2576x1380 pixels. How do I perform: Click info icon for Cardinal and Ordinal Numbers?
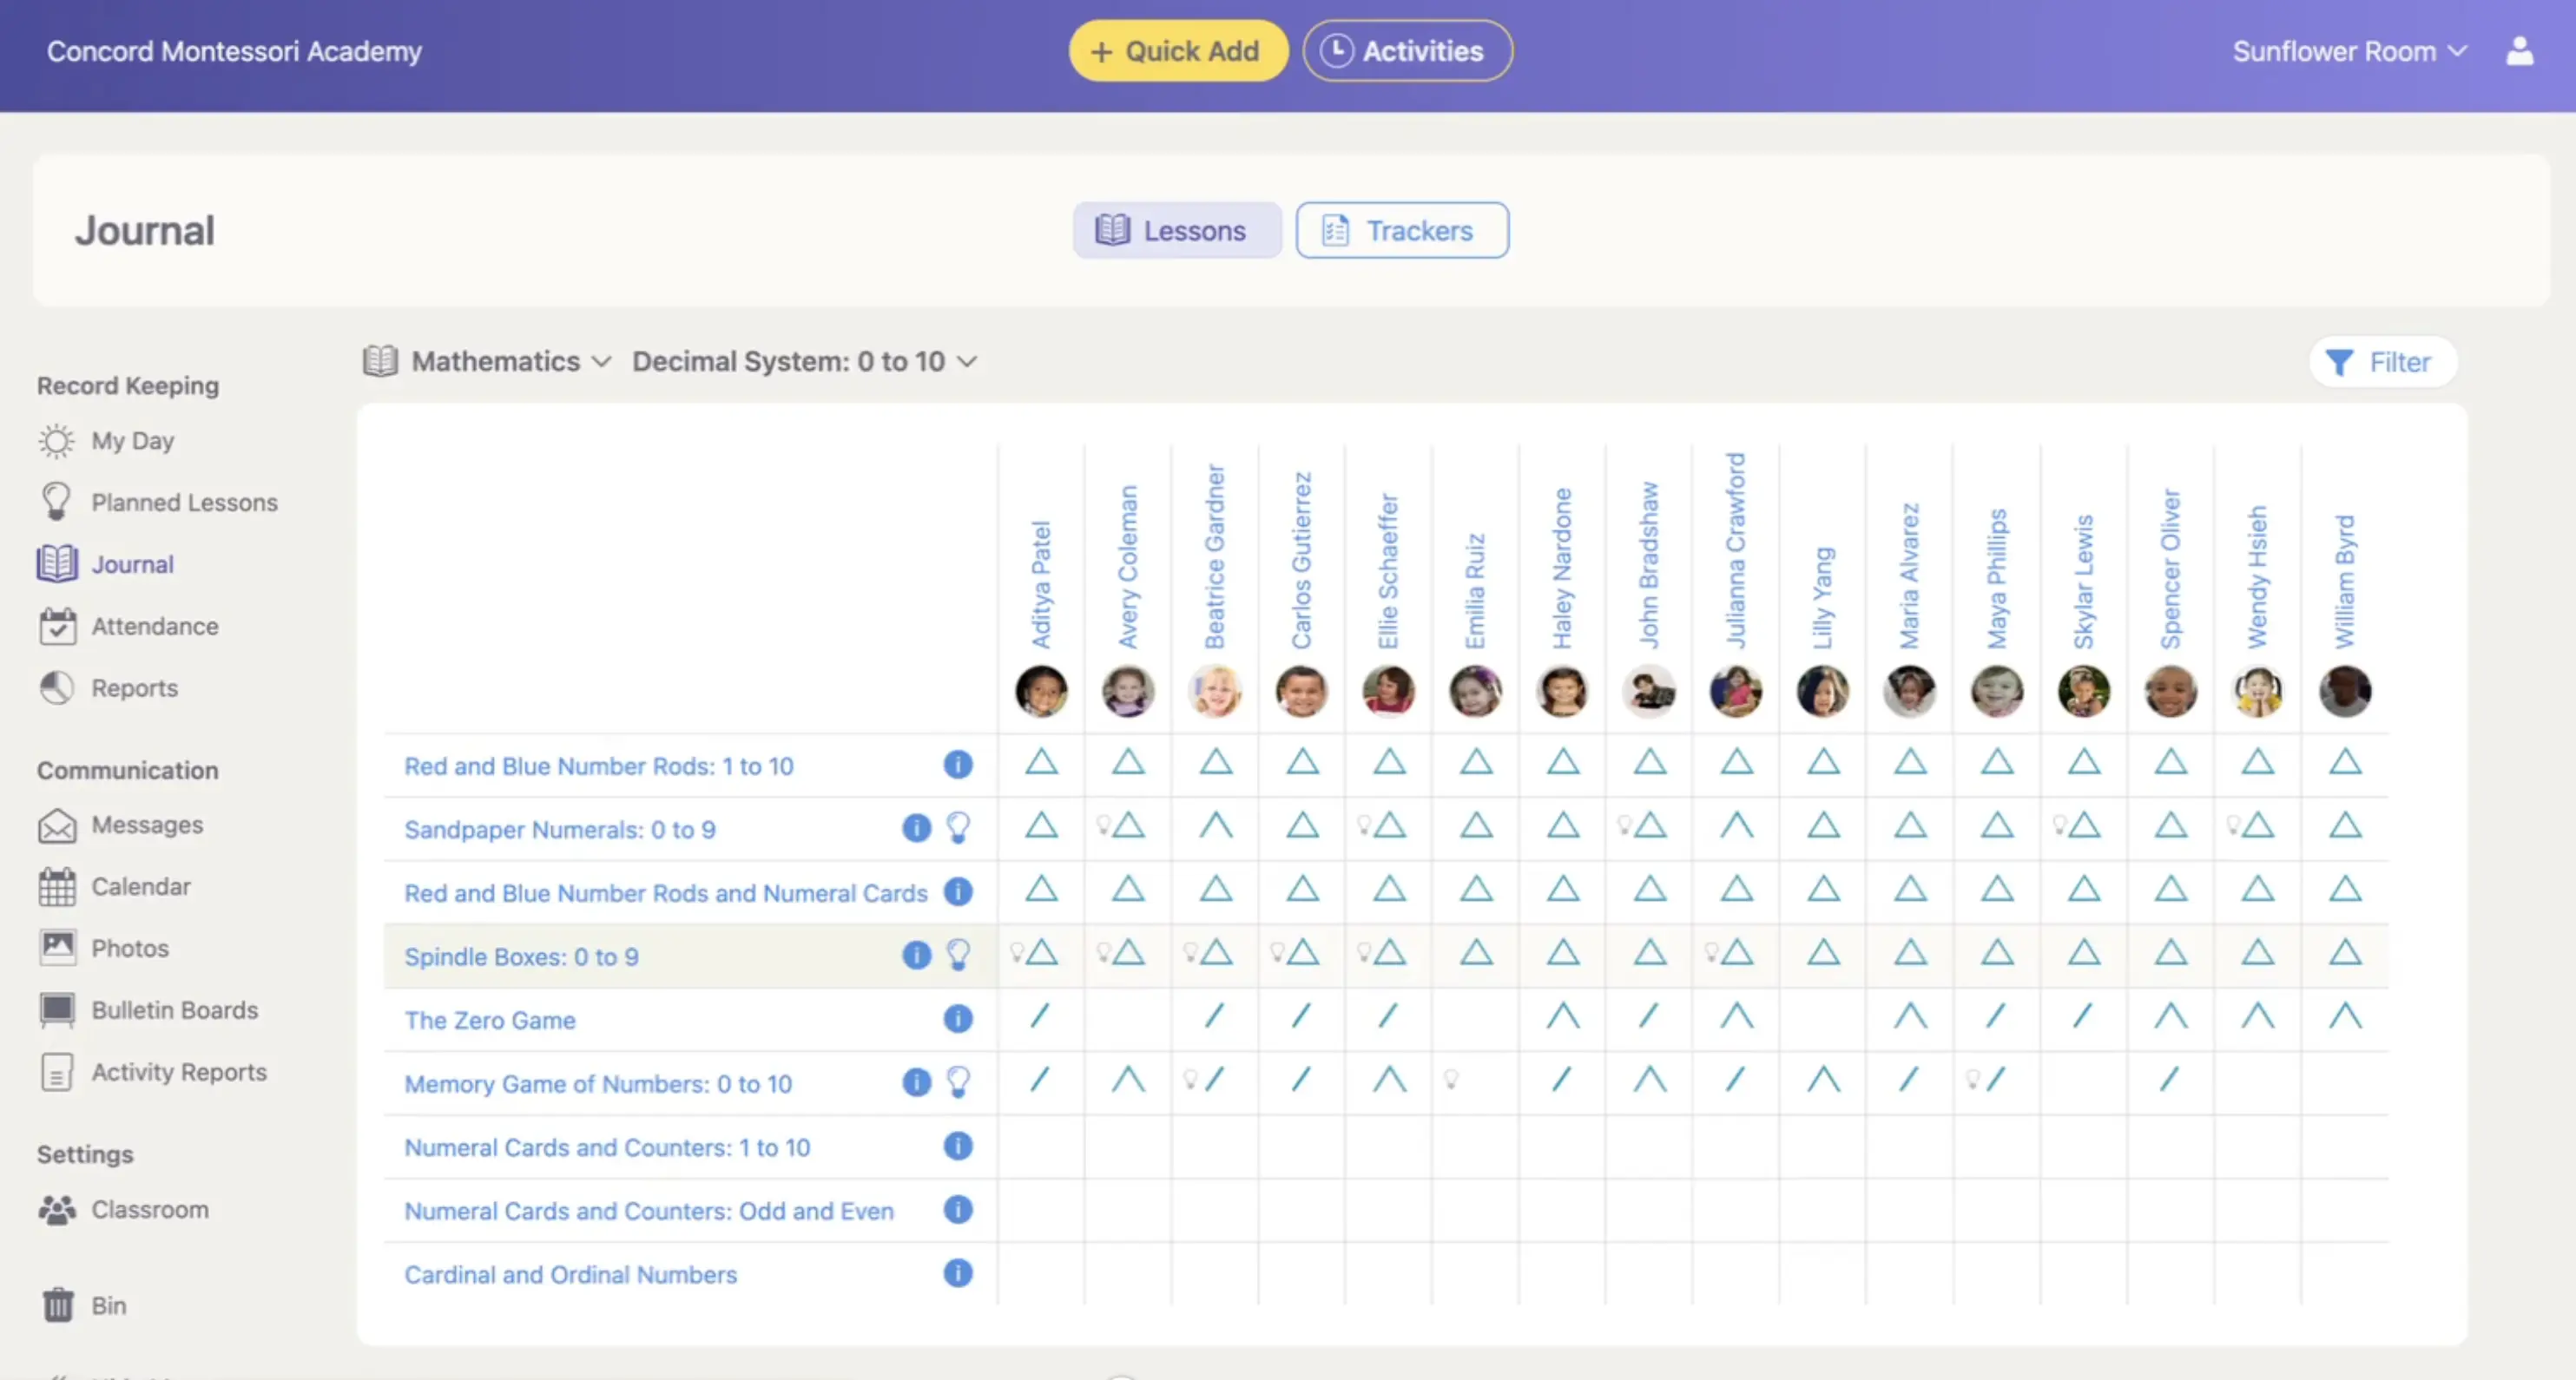tap(957, 1273)
